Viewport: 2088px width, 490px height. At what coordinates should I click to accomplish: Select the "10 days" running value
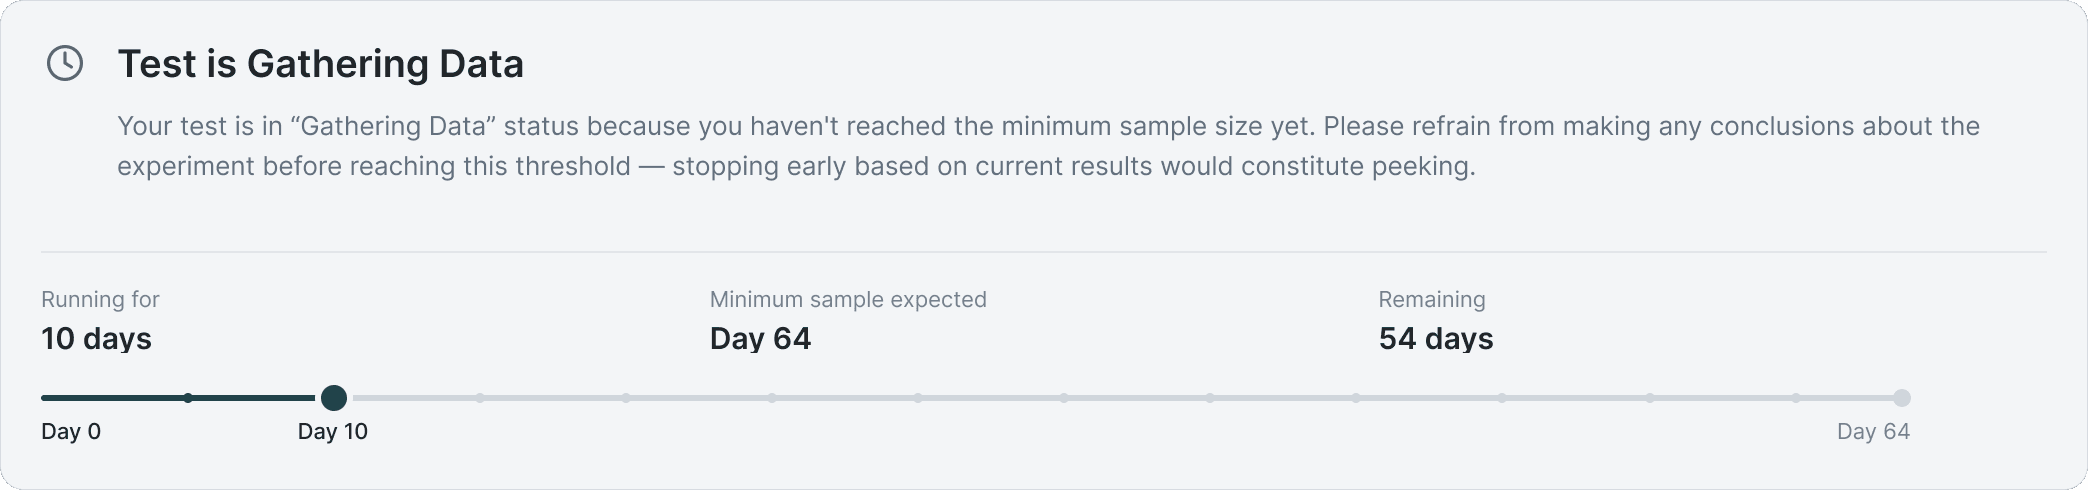pyautogui.click(x=96, y=338)
